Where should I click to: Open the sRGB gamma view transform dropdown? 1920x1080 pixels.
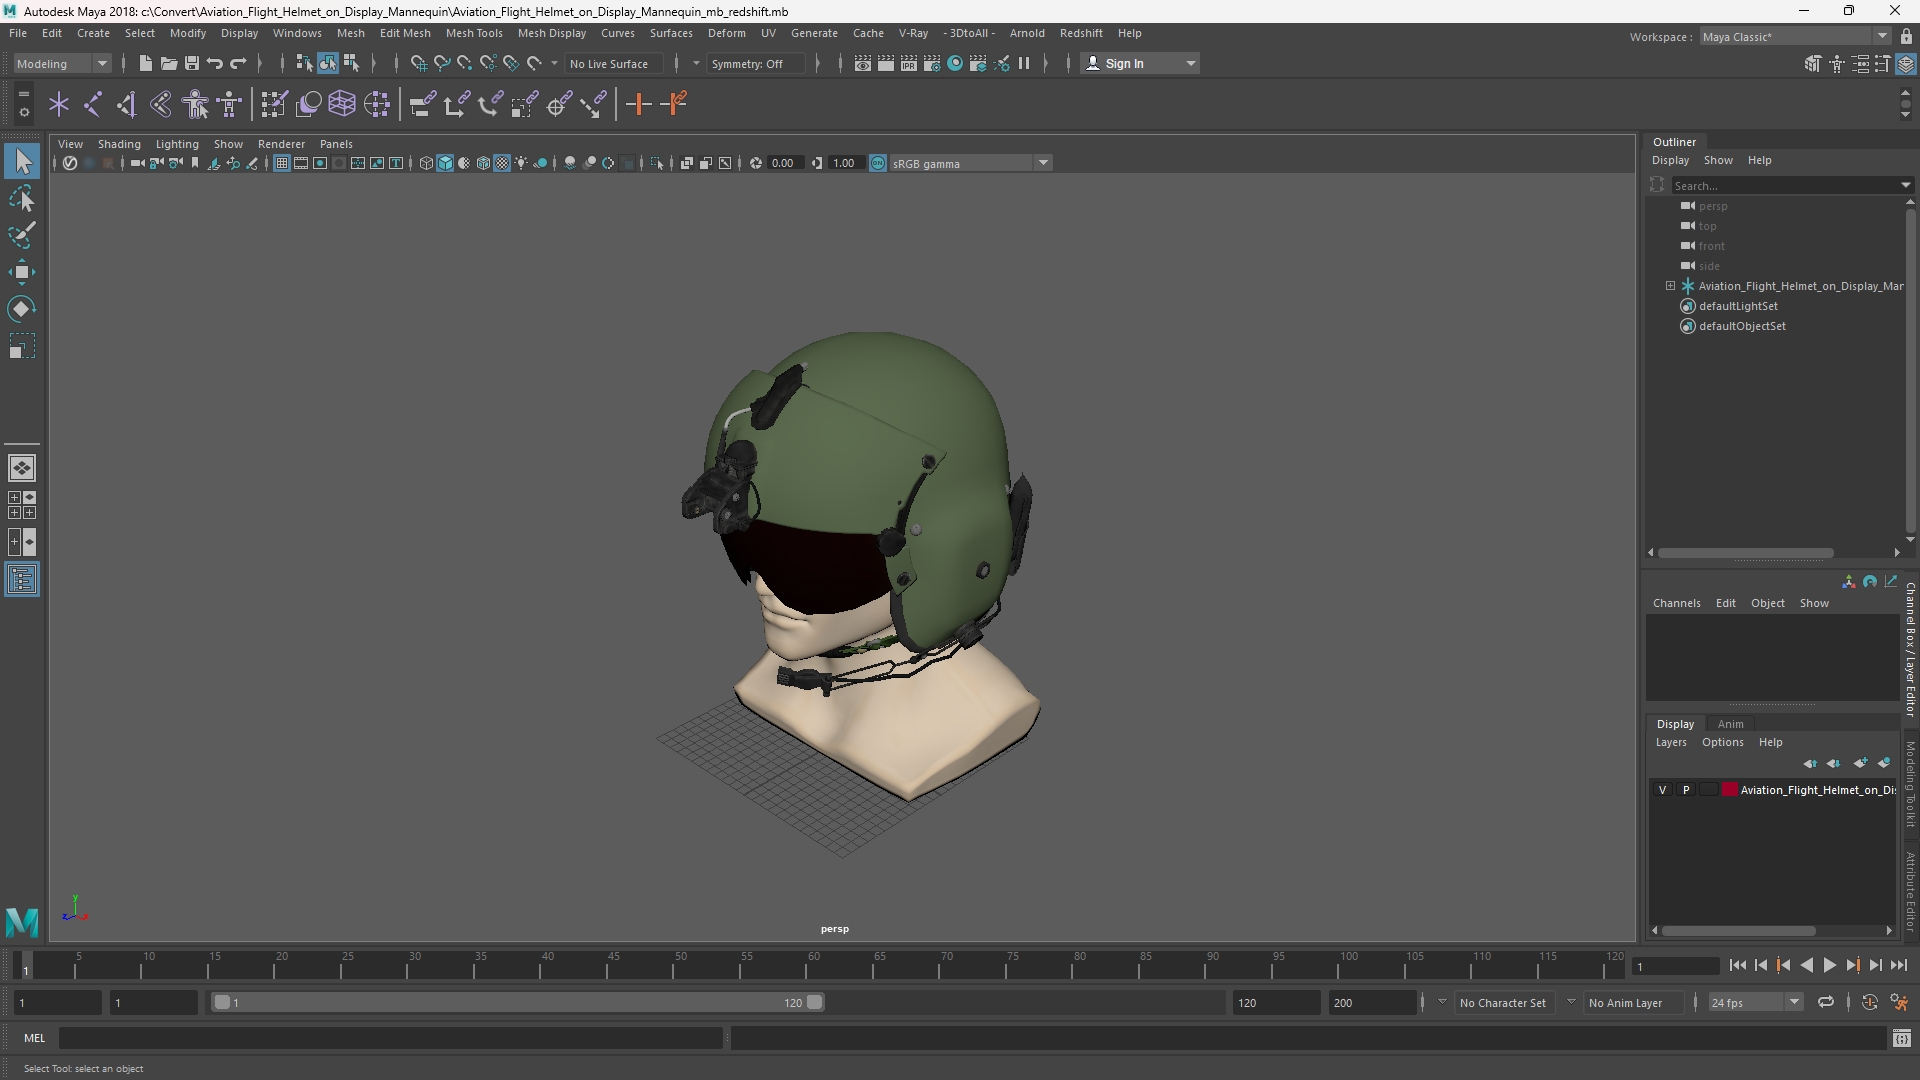pyautogui.click(x=970, y=163)
